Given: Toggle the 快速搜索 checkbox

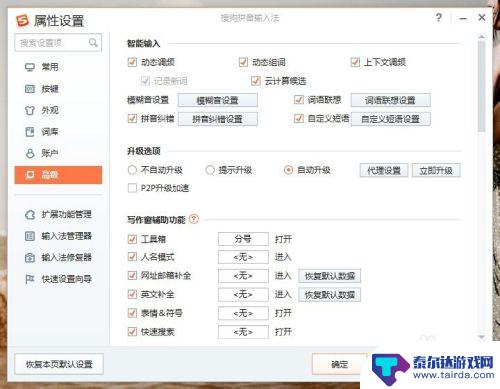Looking at the screenshot, I should pyautogui.click(x=132, y=332).
